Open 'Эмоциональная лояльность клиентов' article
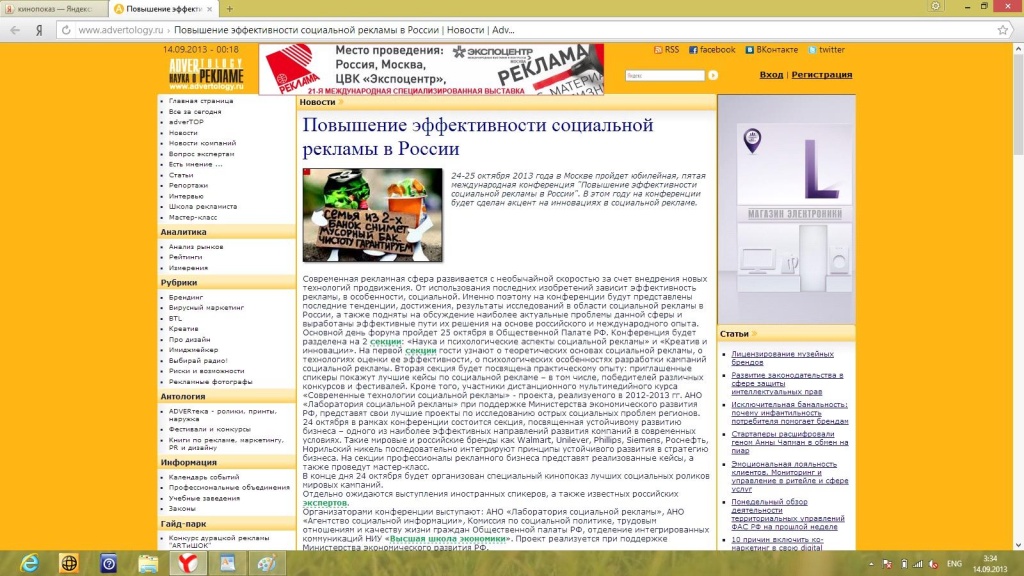Screen dimensions: 1024x576 click(x=790, y=476)
